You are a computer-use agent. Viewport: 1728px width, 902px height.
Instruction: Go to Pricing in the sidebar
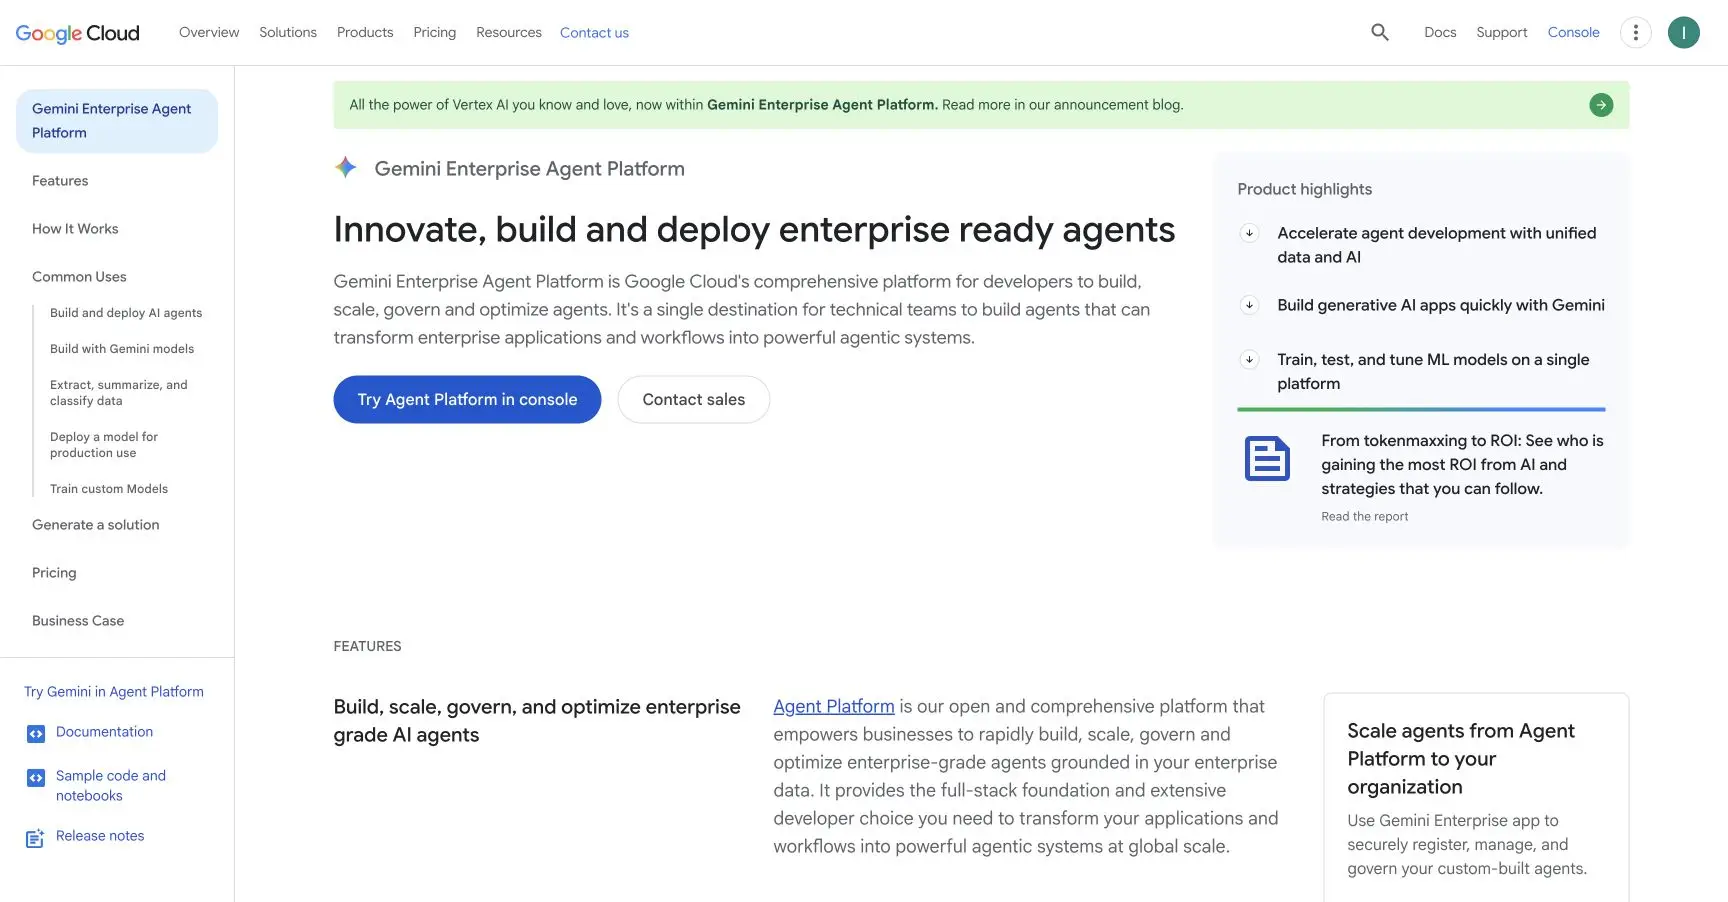click(54, 573)
